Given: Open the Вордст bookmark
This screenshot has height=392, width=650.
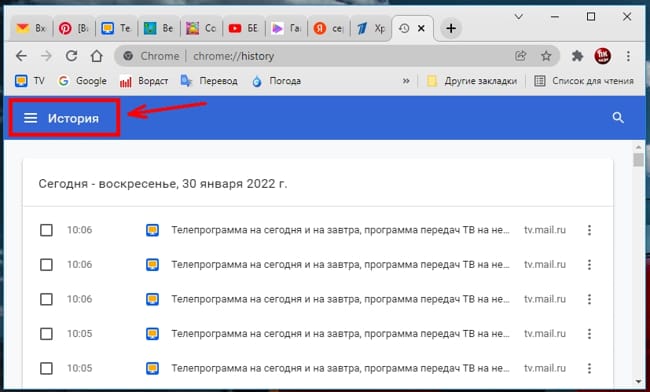Looking at the screenshot, I should click(143, 81).
